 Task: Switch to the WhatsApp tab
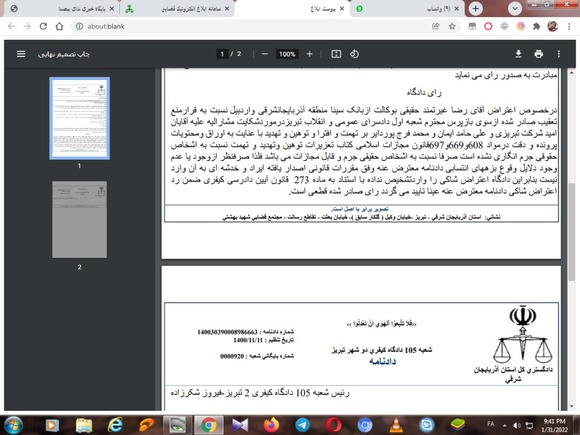(x=407, y=9)
